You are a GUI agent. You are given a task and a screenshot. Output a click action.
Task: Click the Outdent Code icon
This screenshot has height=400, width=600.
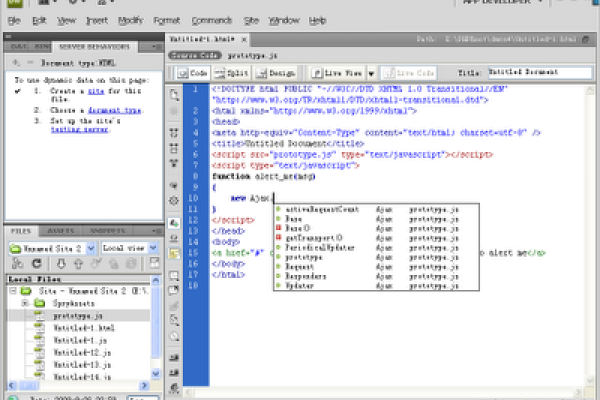(174, 372)
